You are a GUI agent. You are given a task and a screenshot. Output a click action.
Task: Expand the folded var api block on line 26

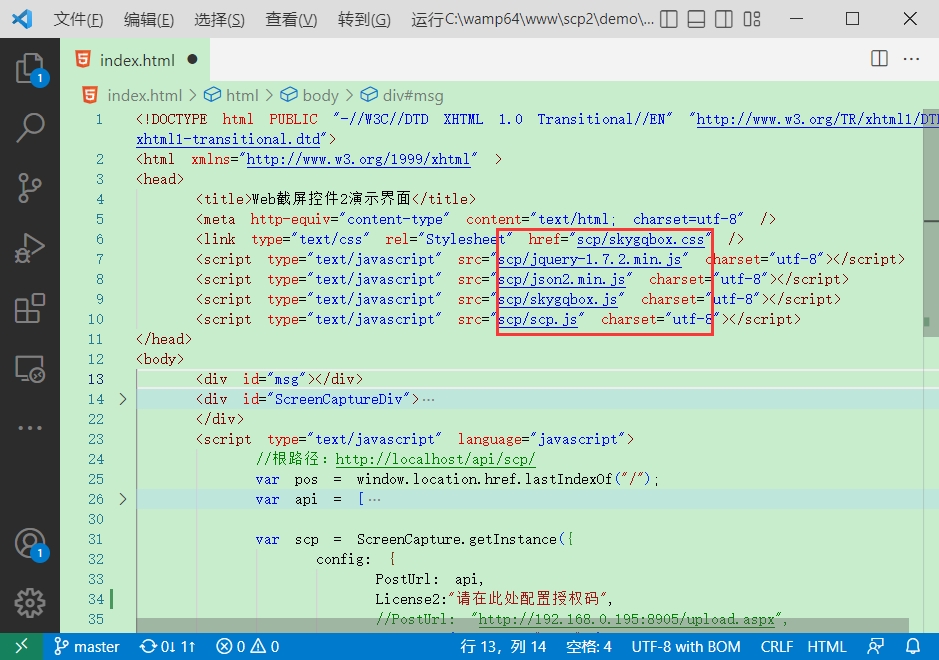[123, 499]
